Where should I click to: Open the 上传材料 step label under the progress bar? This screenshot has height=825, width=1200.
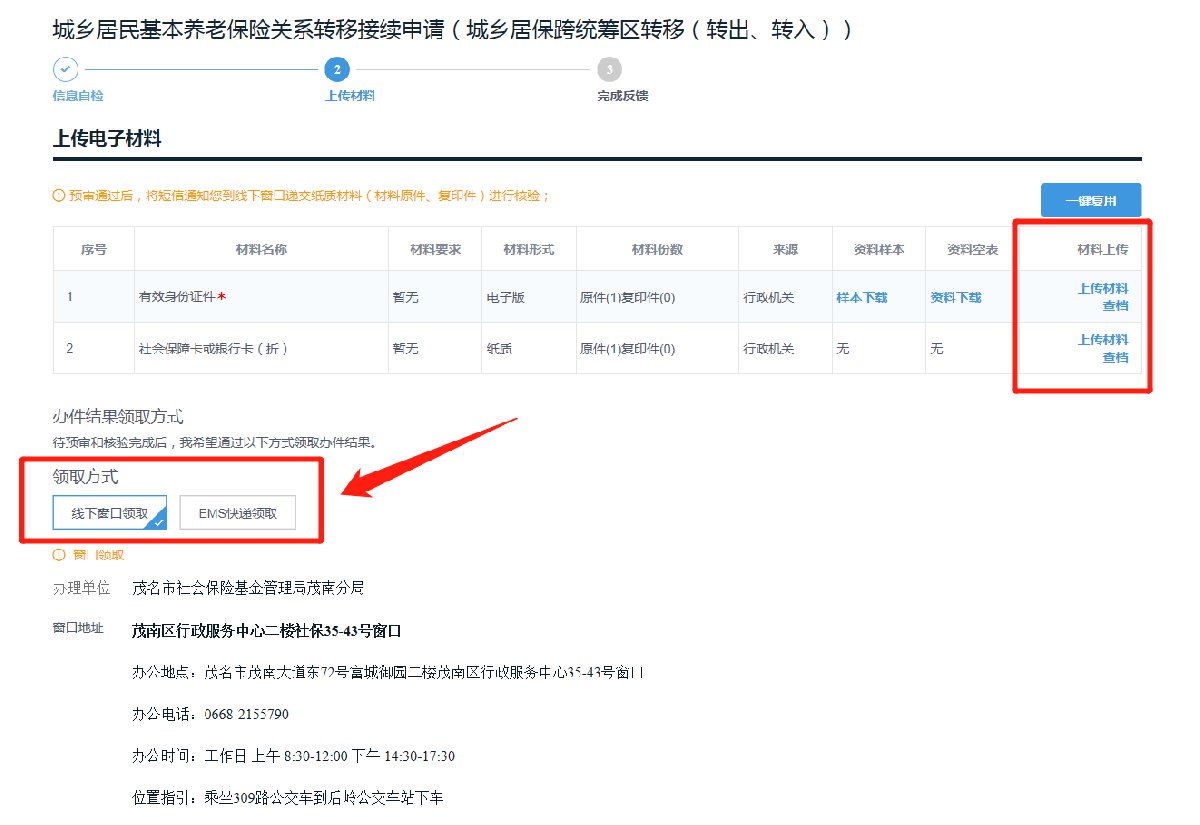coord(349,96)
